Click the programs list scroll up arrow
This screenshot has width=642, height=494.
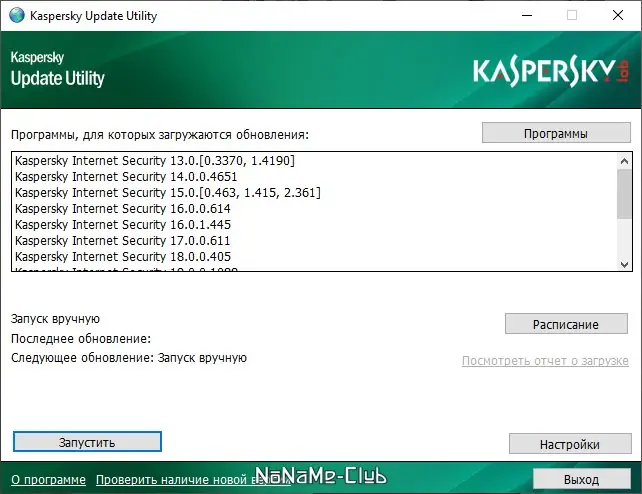pyautogui.click(x=624, y=161)
